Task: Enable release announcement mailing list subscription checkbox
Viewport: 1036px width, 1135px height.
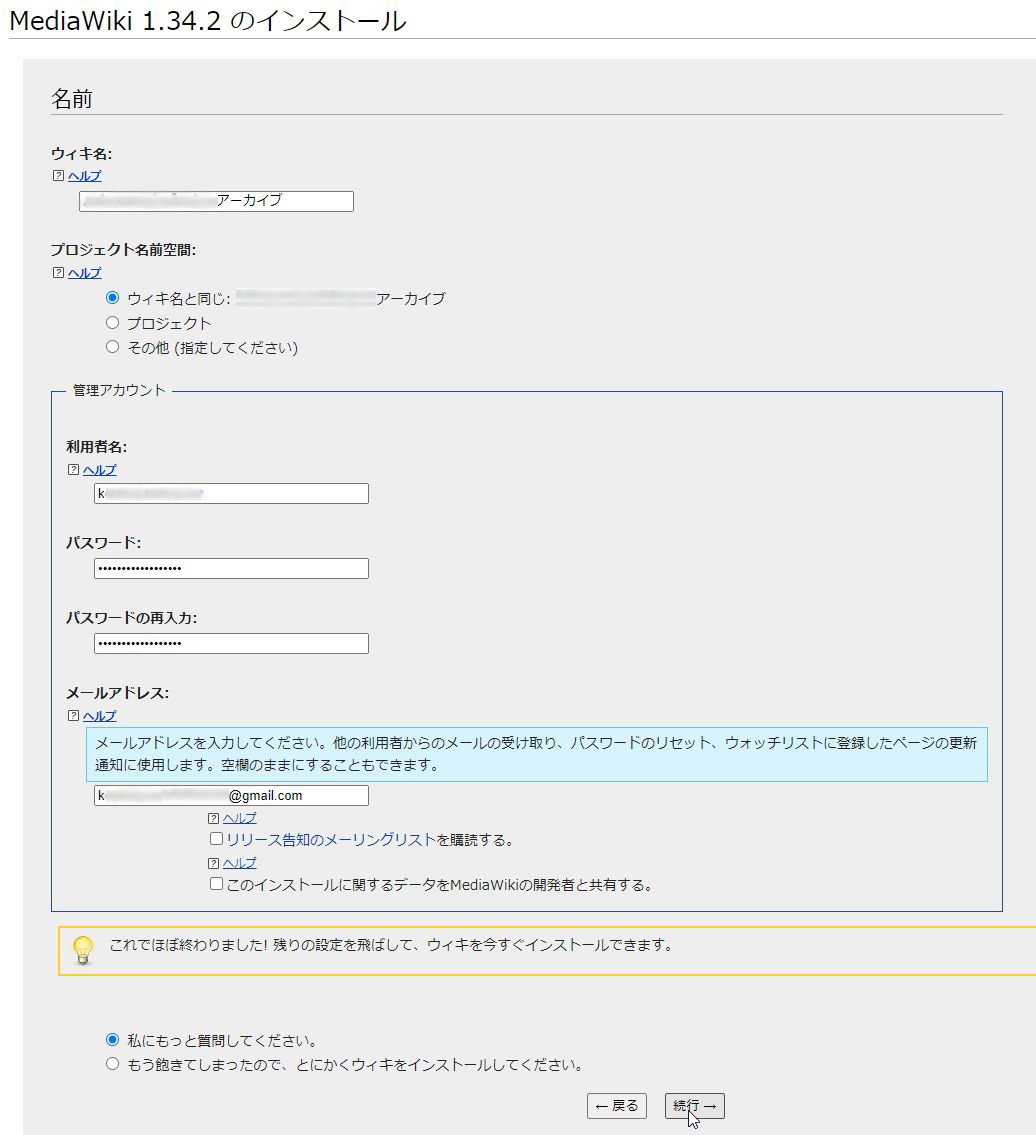Action: (216, 839)
